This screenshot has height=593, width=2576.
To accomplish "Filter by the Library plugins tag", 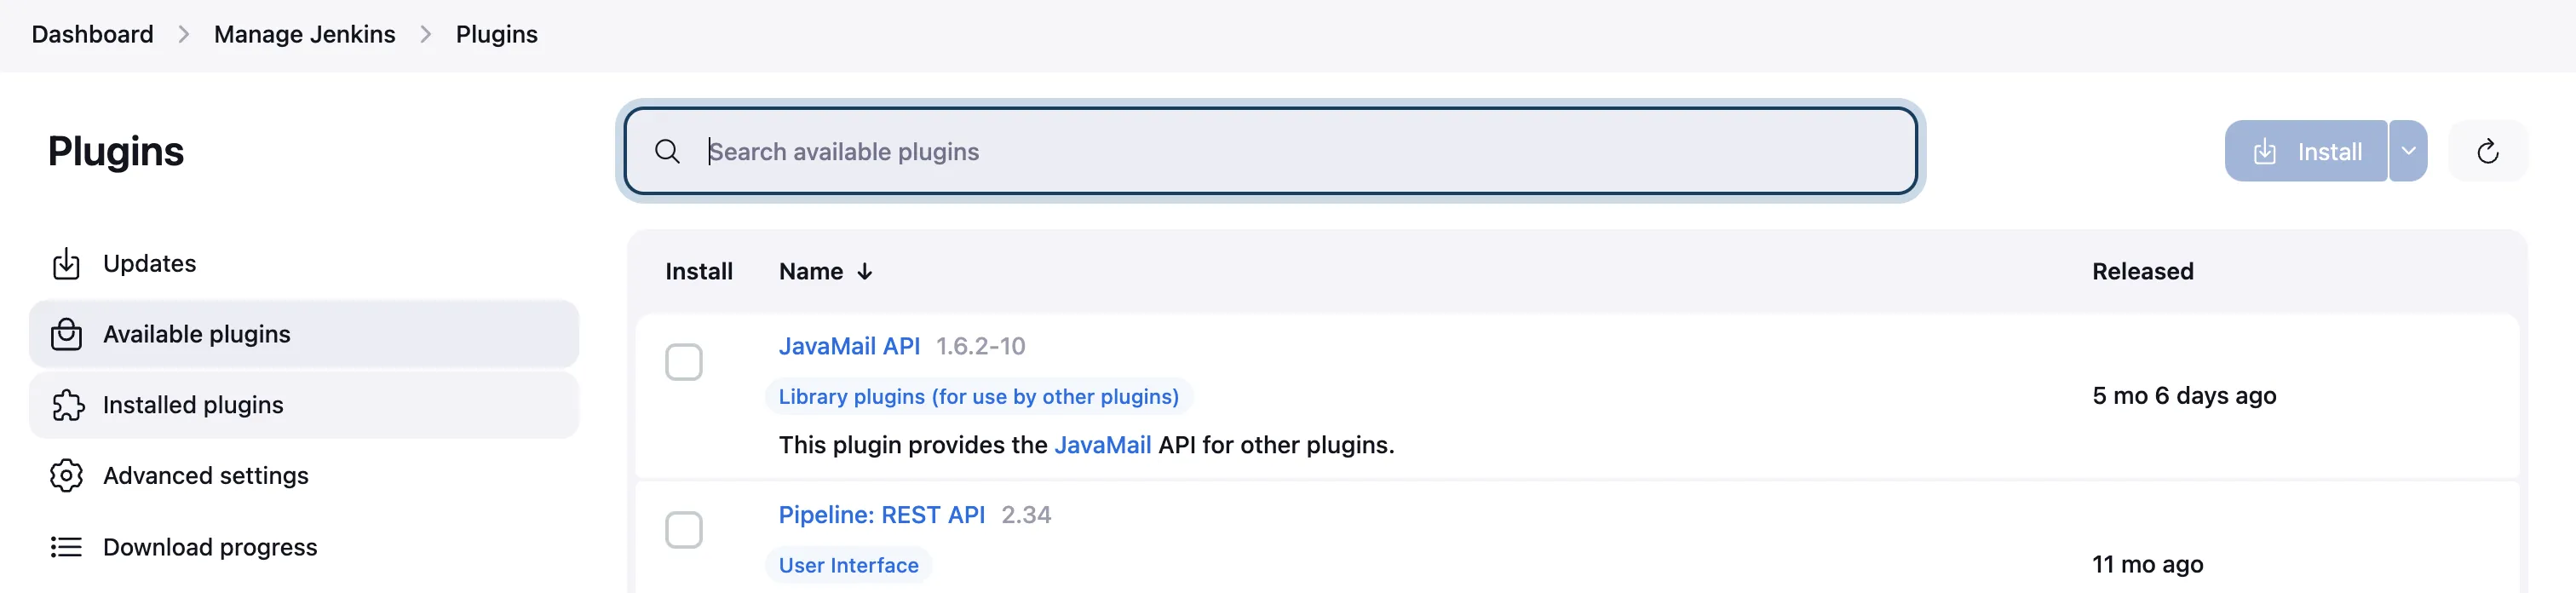I will click(x=978, y=396).
